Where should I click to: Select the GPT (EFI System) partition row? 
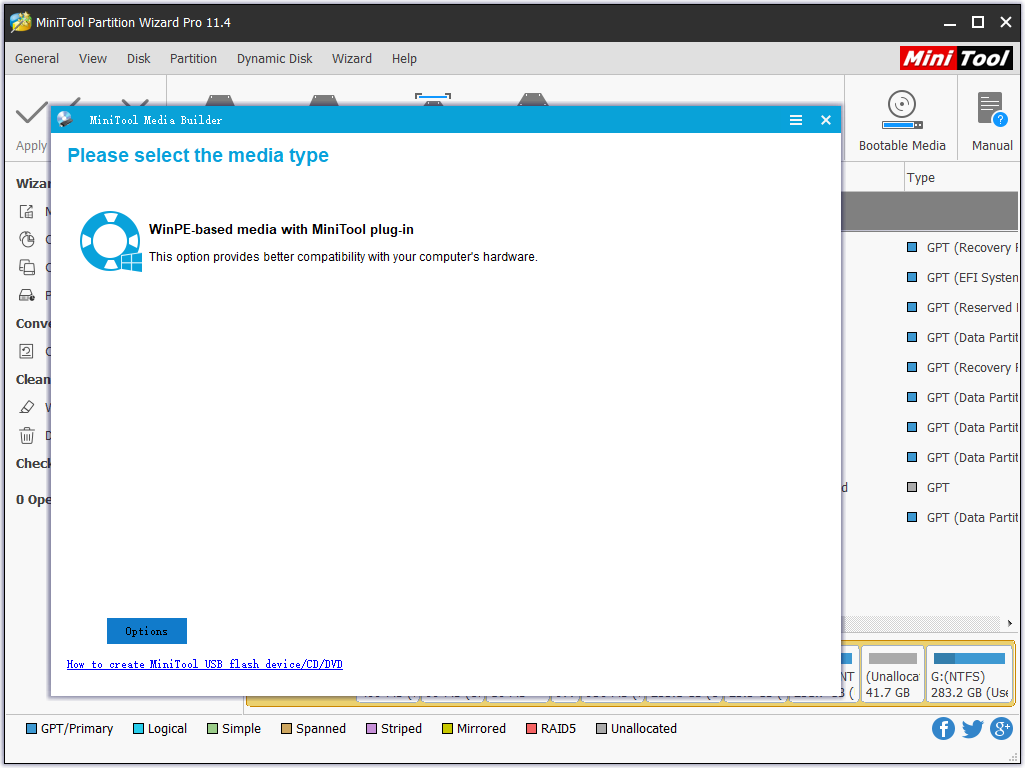[962, 278]
